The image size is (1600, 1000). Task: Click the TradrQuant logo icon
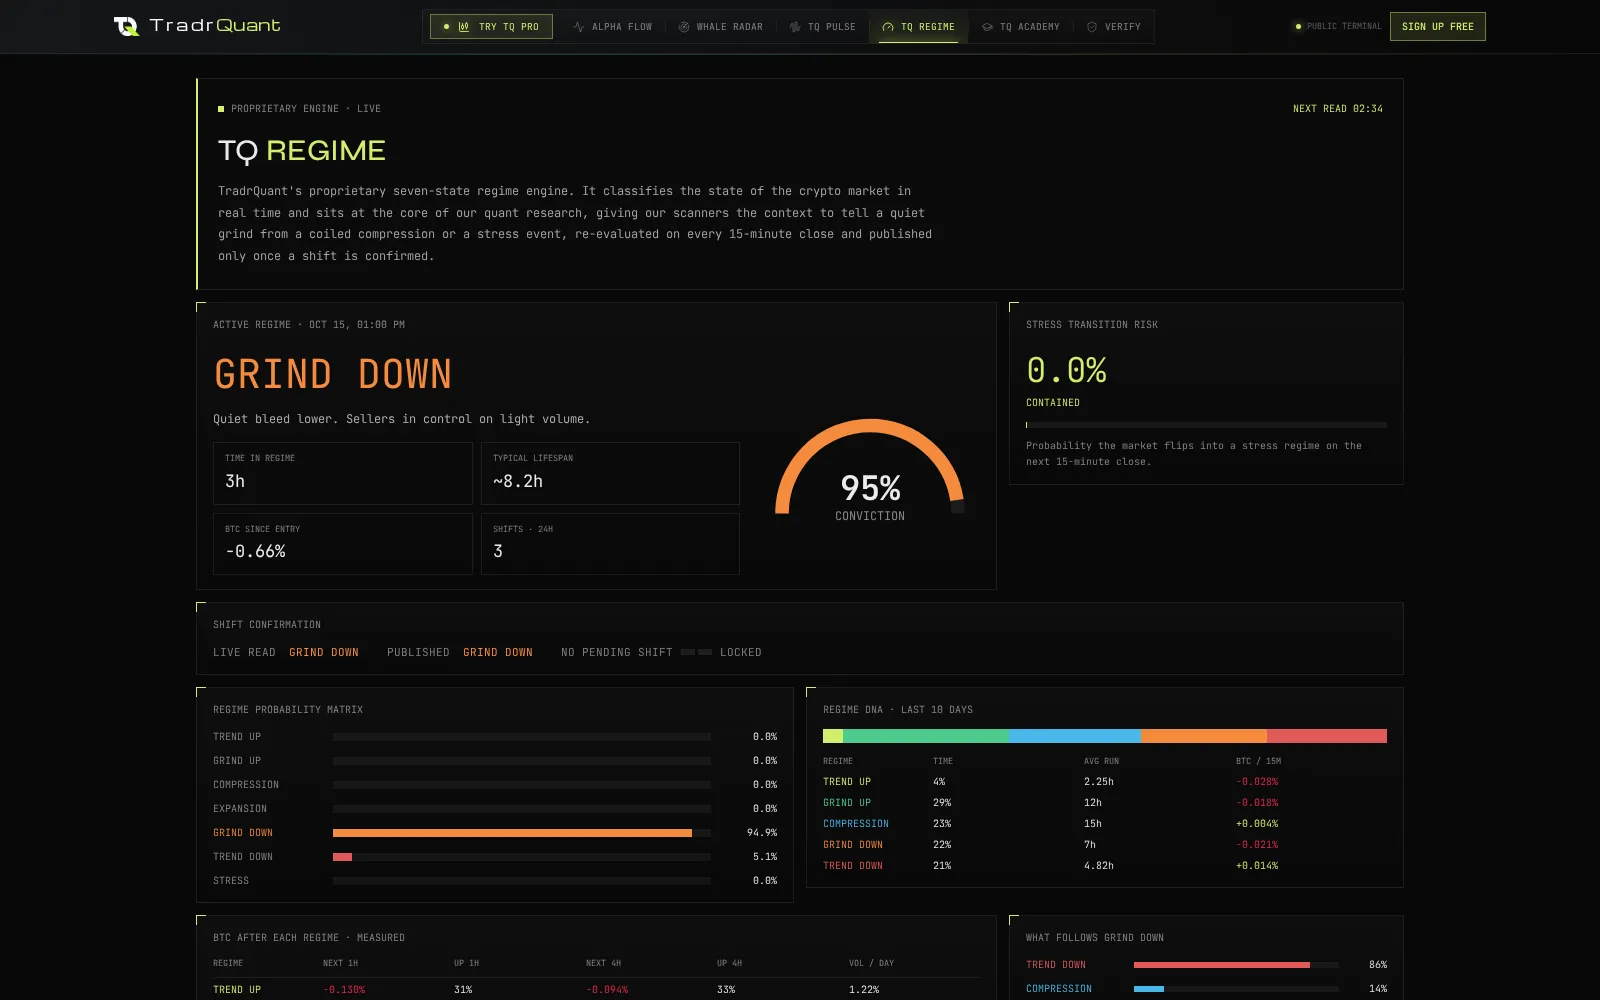coord(126,26)
